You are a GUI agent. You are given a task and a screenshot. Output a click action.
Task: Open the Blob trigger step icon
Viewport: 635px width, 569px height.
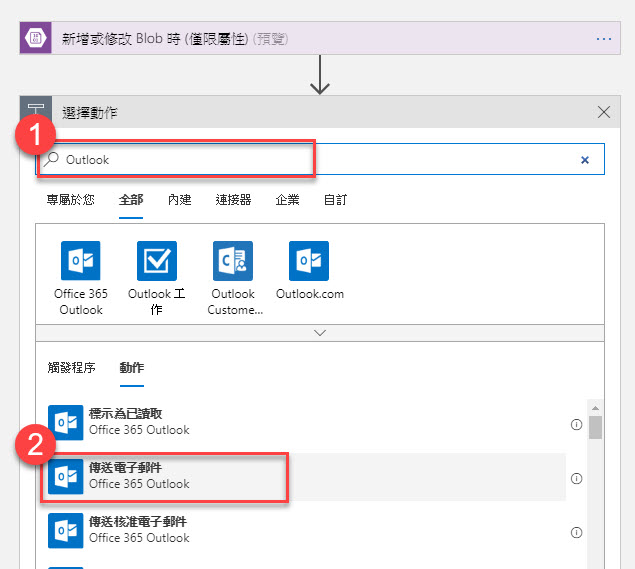tap(36, 38)
